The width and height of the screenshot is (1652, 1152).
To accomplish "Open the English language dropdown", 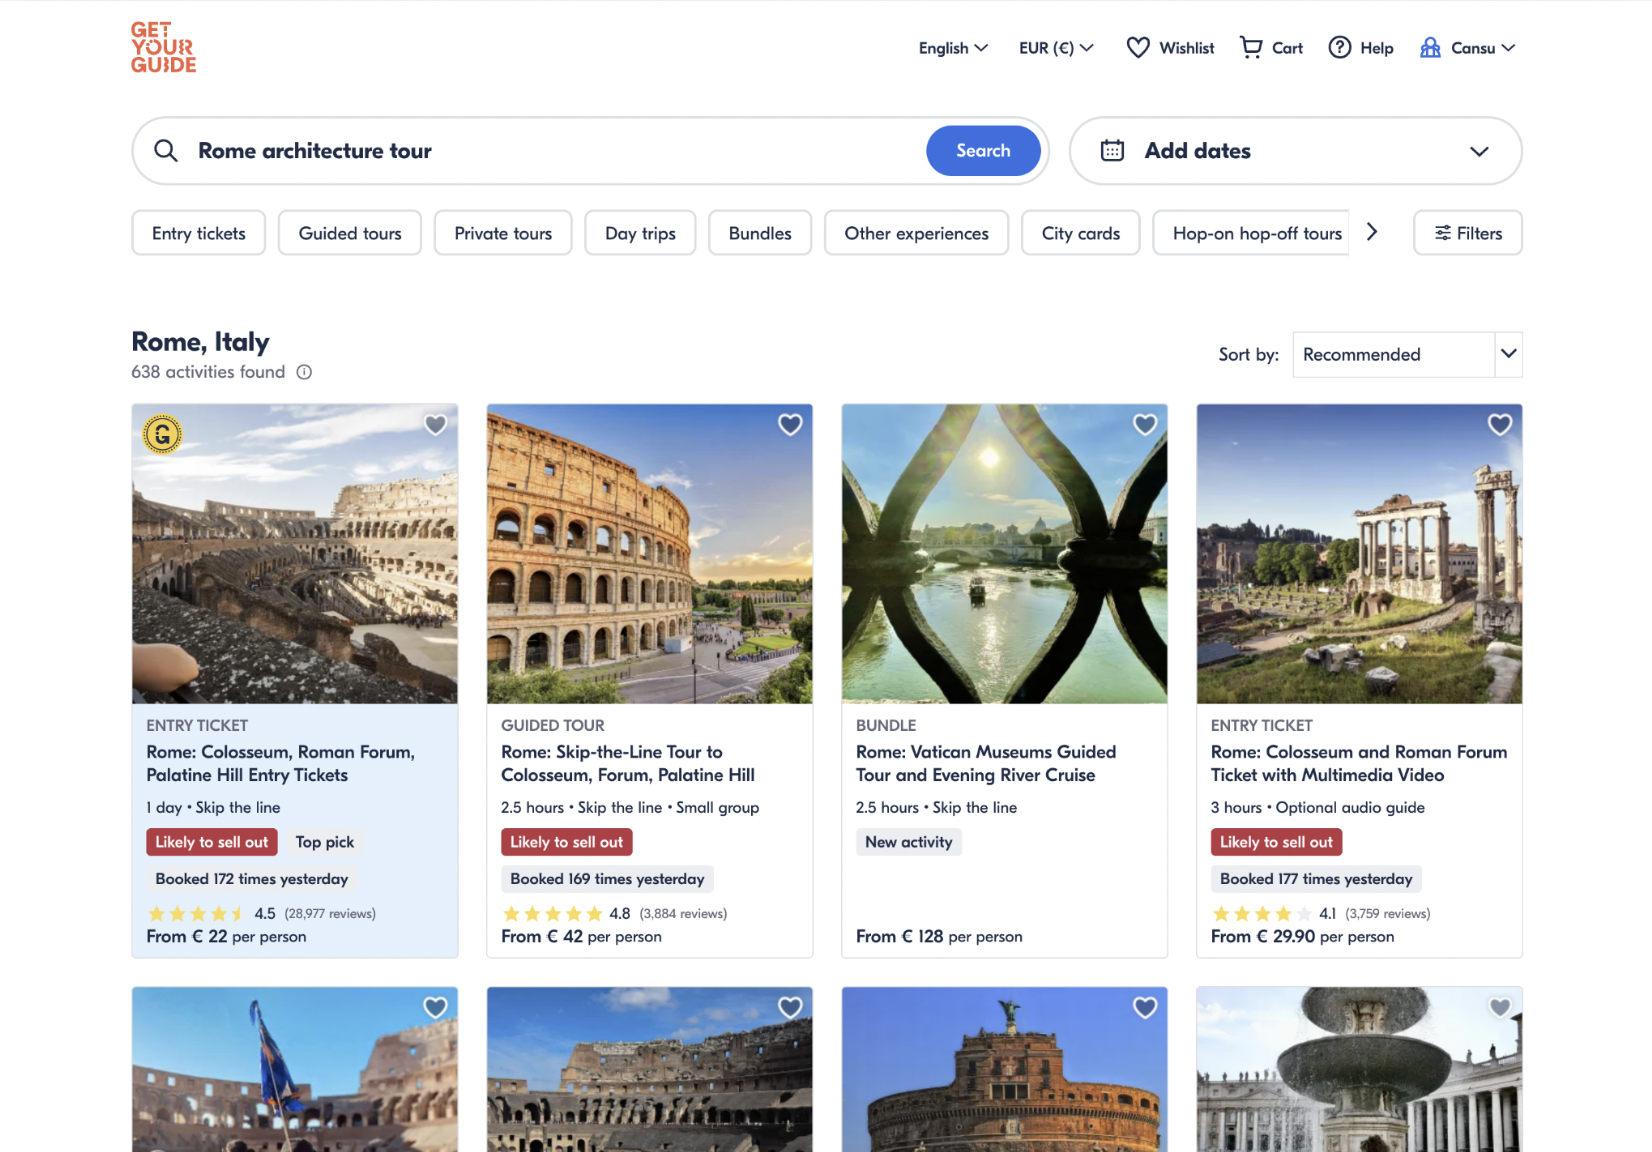I will click(951, 47).
